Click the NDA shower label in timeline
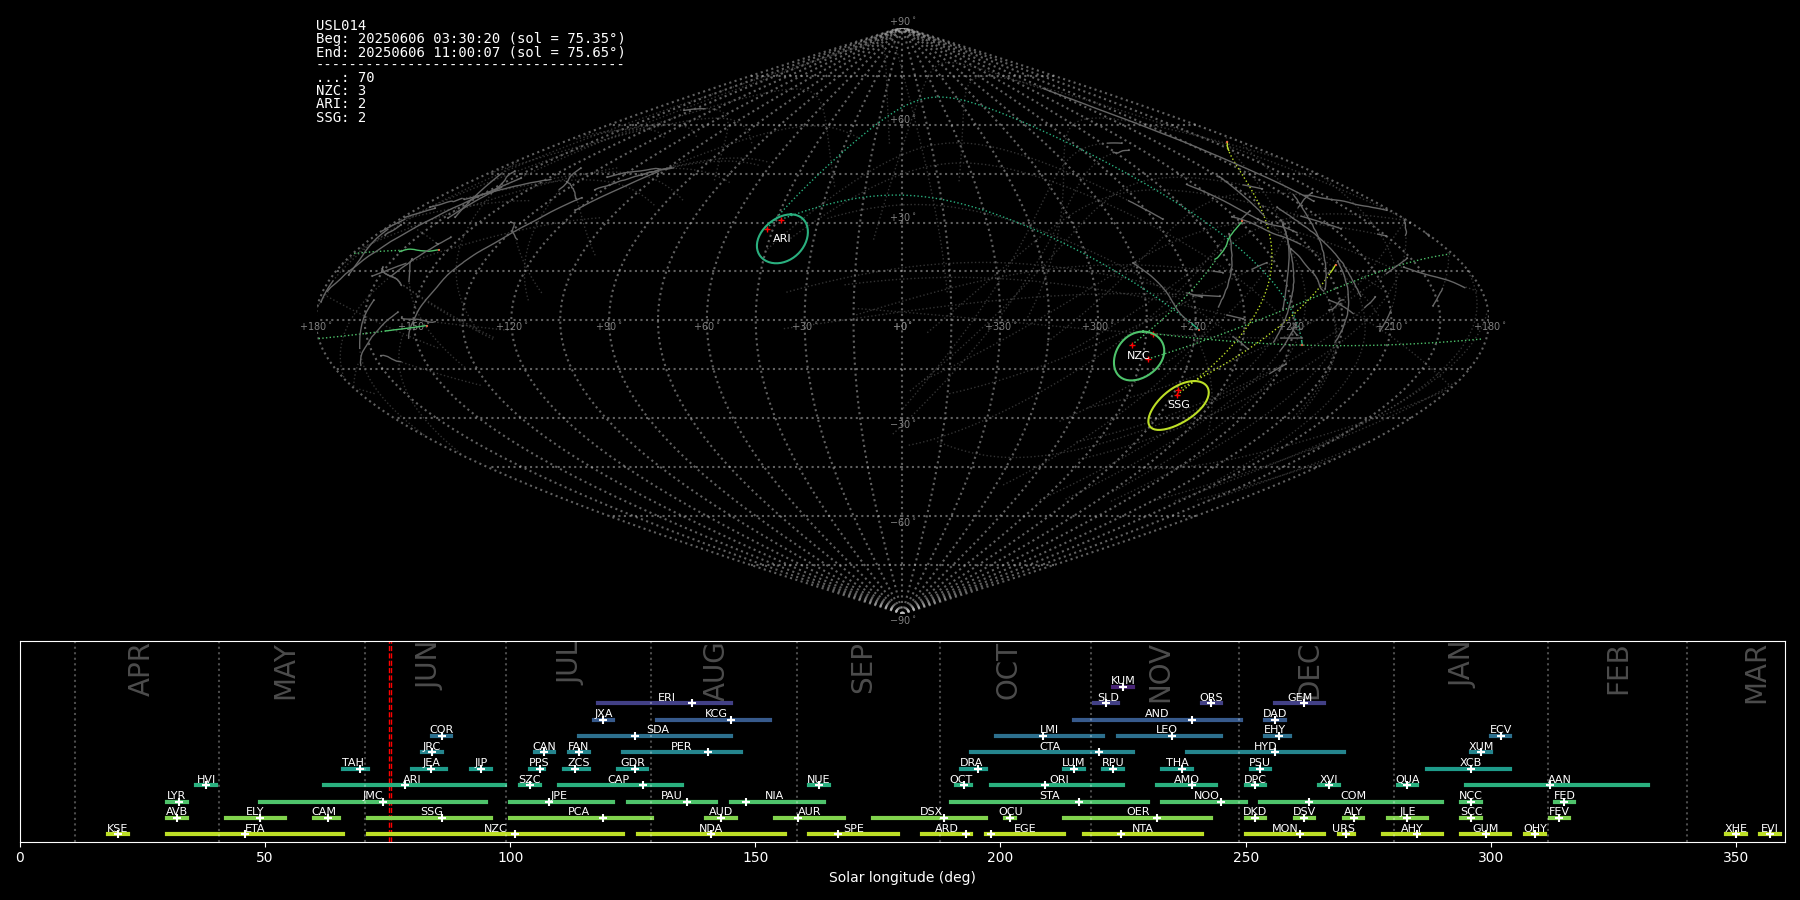The height and width of the screenshot is (900, 1800). coord(710,829)
